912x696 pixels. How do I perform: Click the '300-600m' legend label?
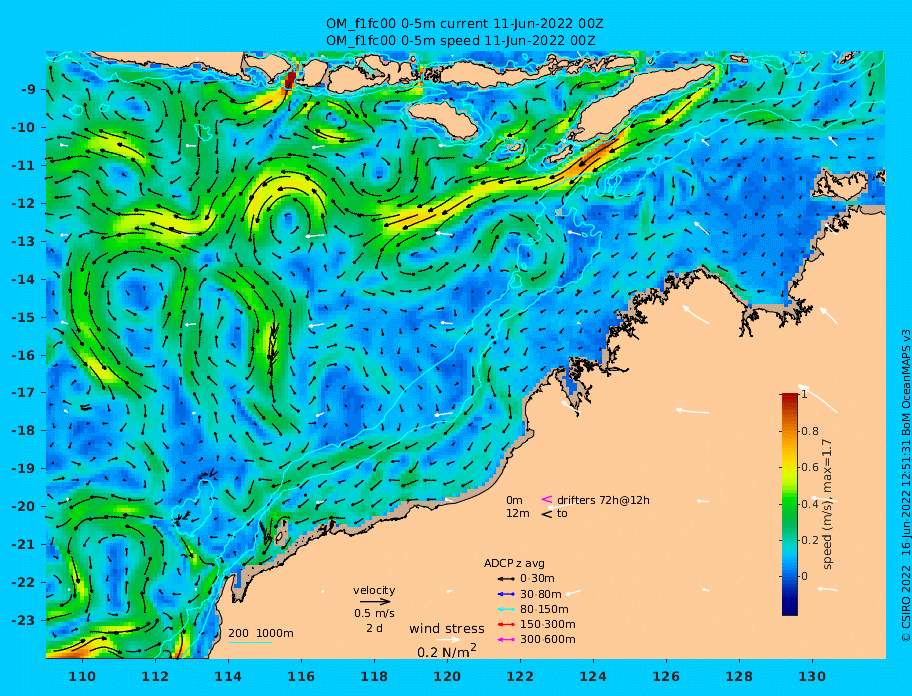tap(547, 640)
